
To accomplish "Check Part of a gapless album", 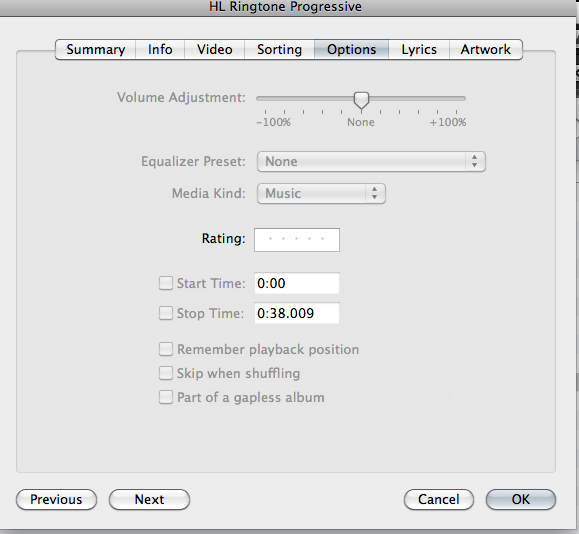I will (166, 397).
